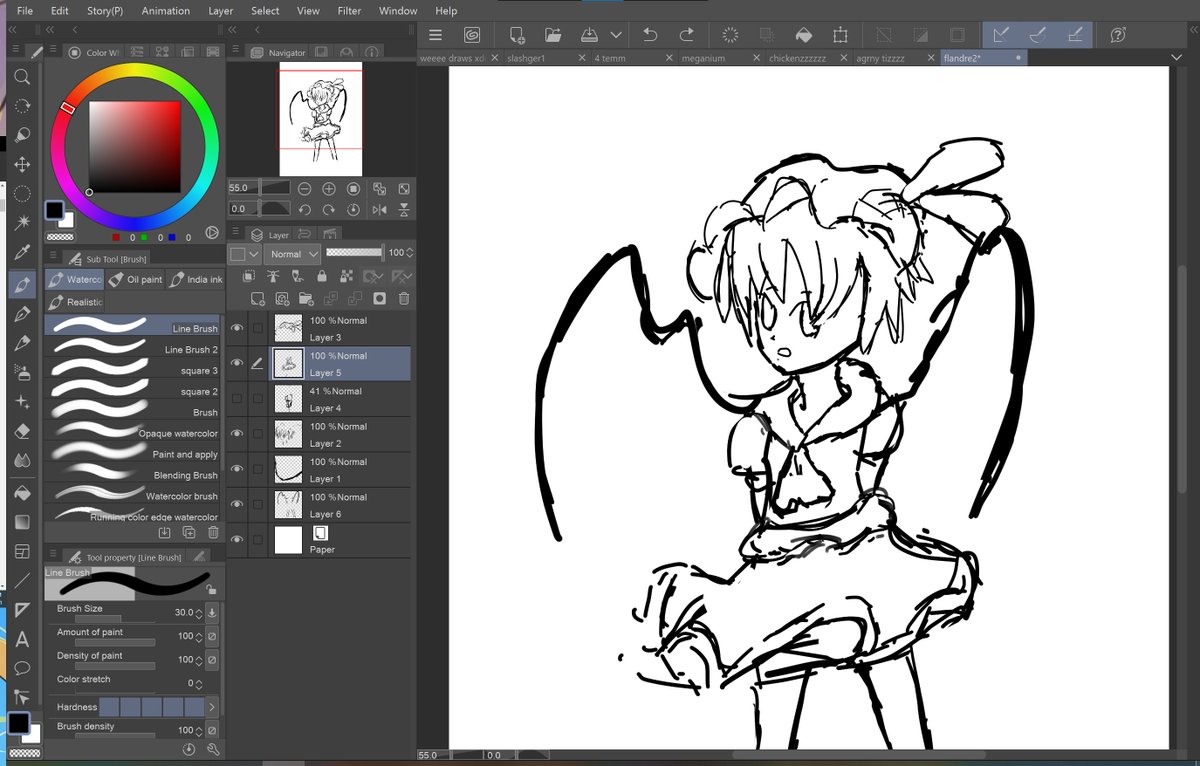This screenshot has height=766, width=1200.
Task: Click the Clear spinner icon in command bar
Action: (x=730, y=34)
